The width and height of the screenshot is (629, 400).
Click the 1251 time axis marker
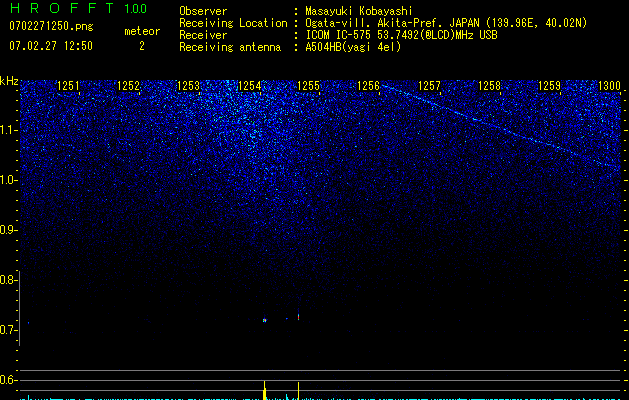68,86
